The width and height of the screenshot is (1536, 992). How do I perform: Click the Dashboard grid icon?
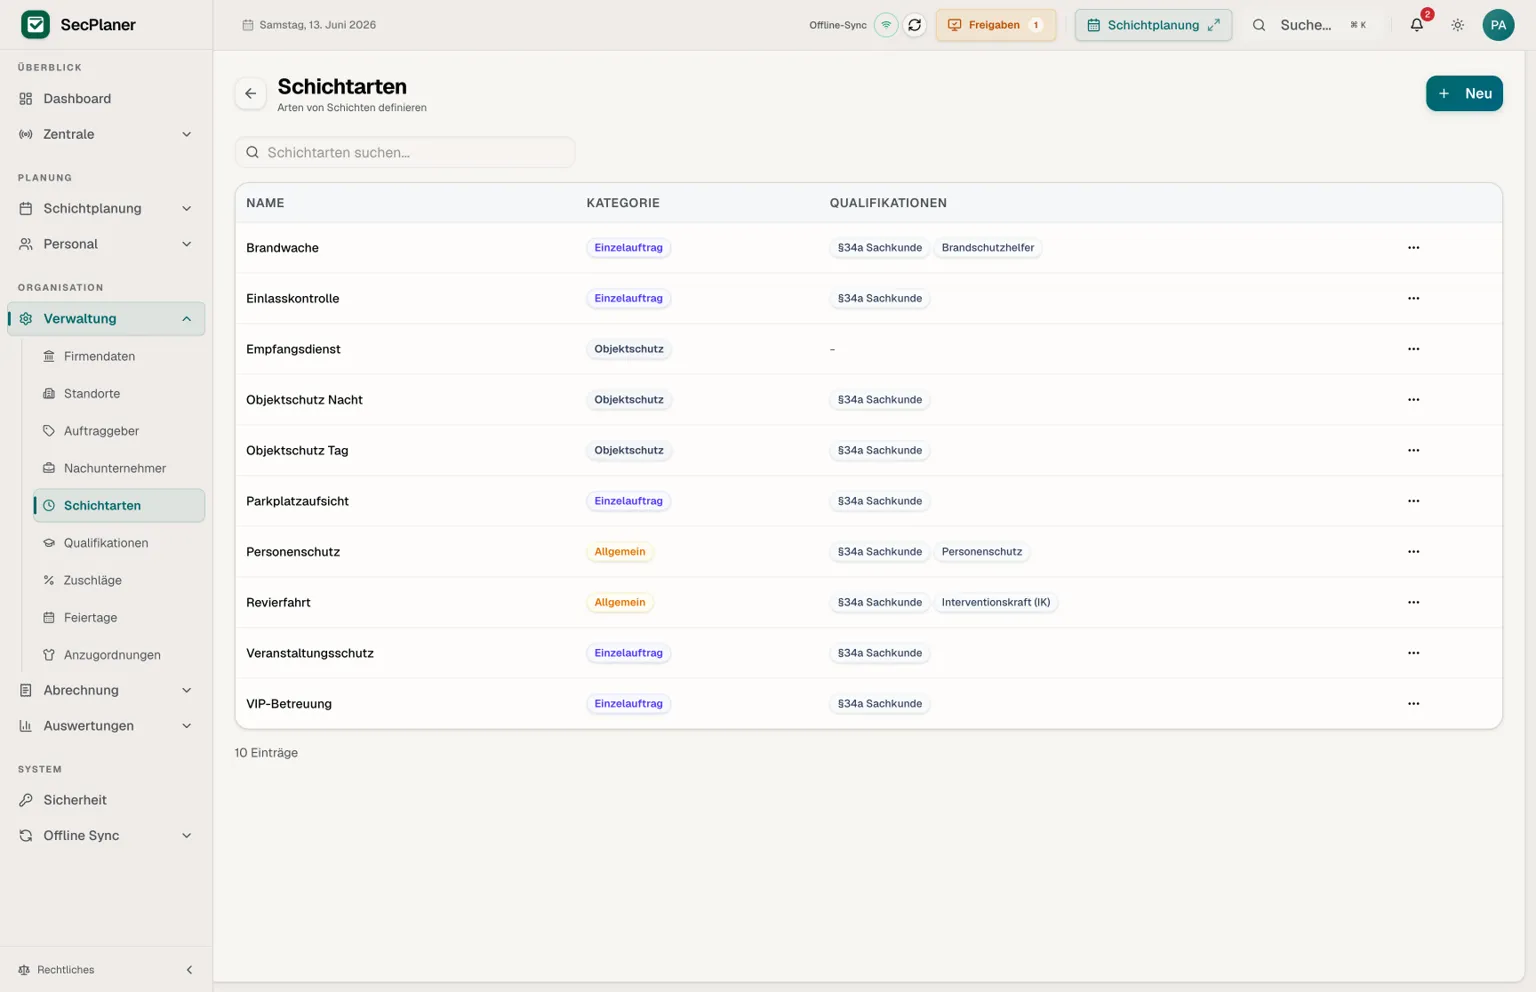(x=26, y=99)
